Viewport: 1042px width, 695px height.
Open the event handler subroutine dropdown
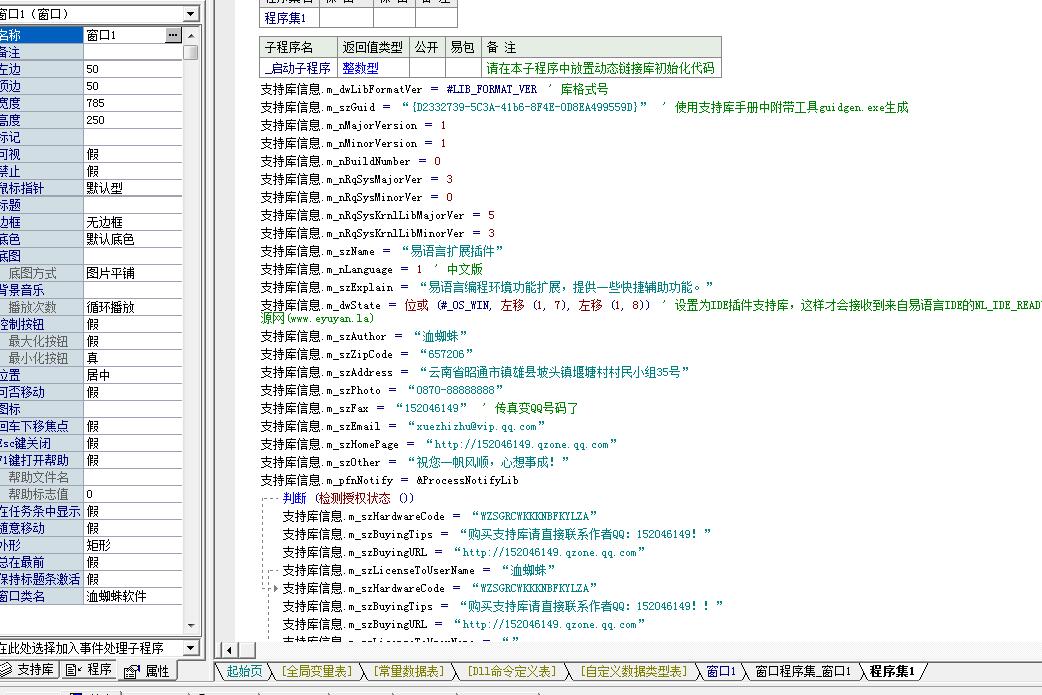point(191,648)
